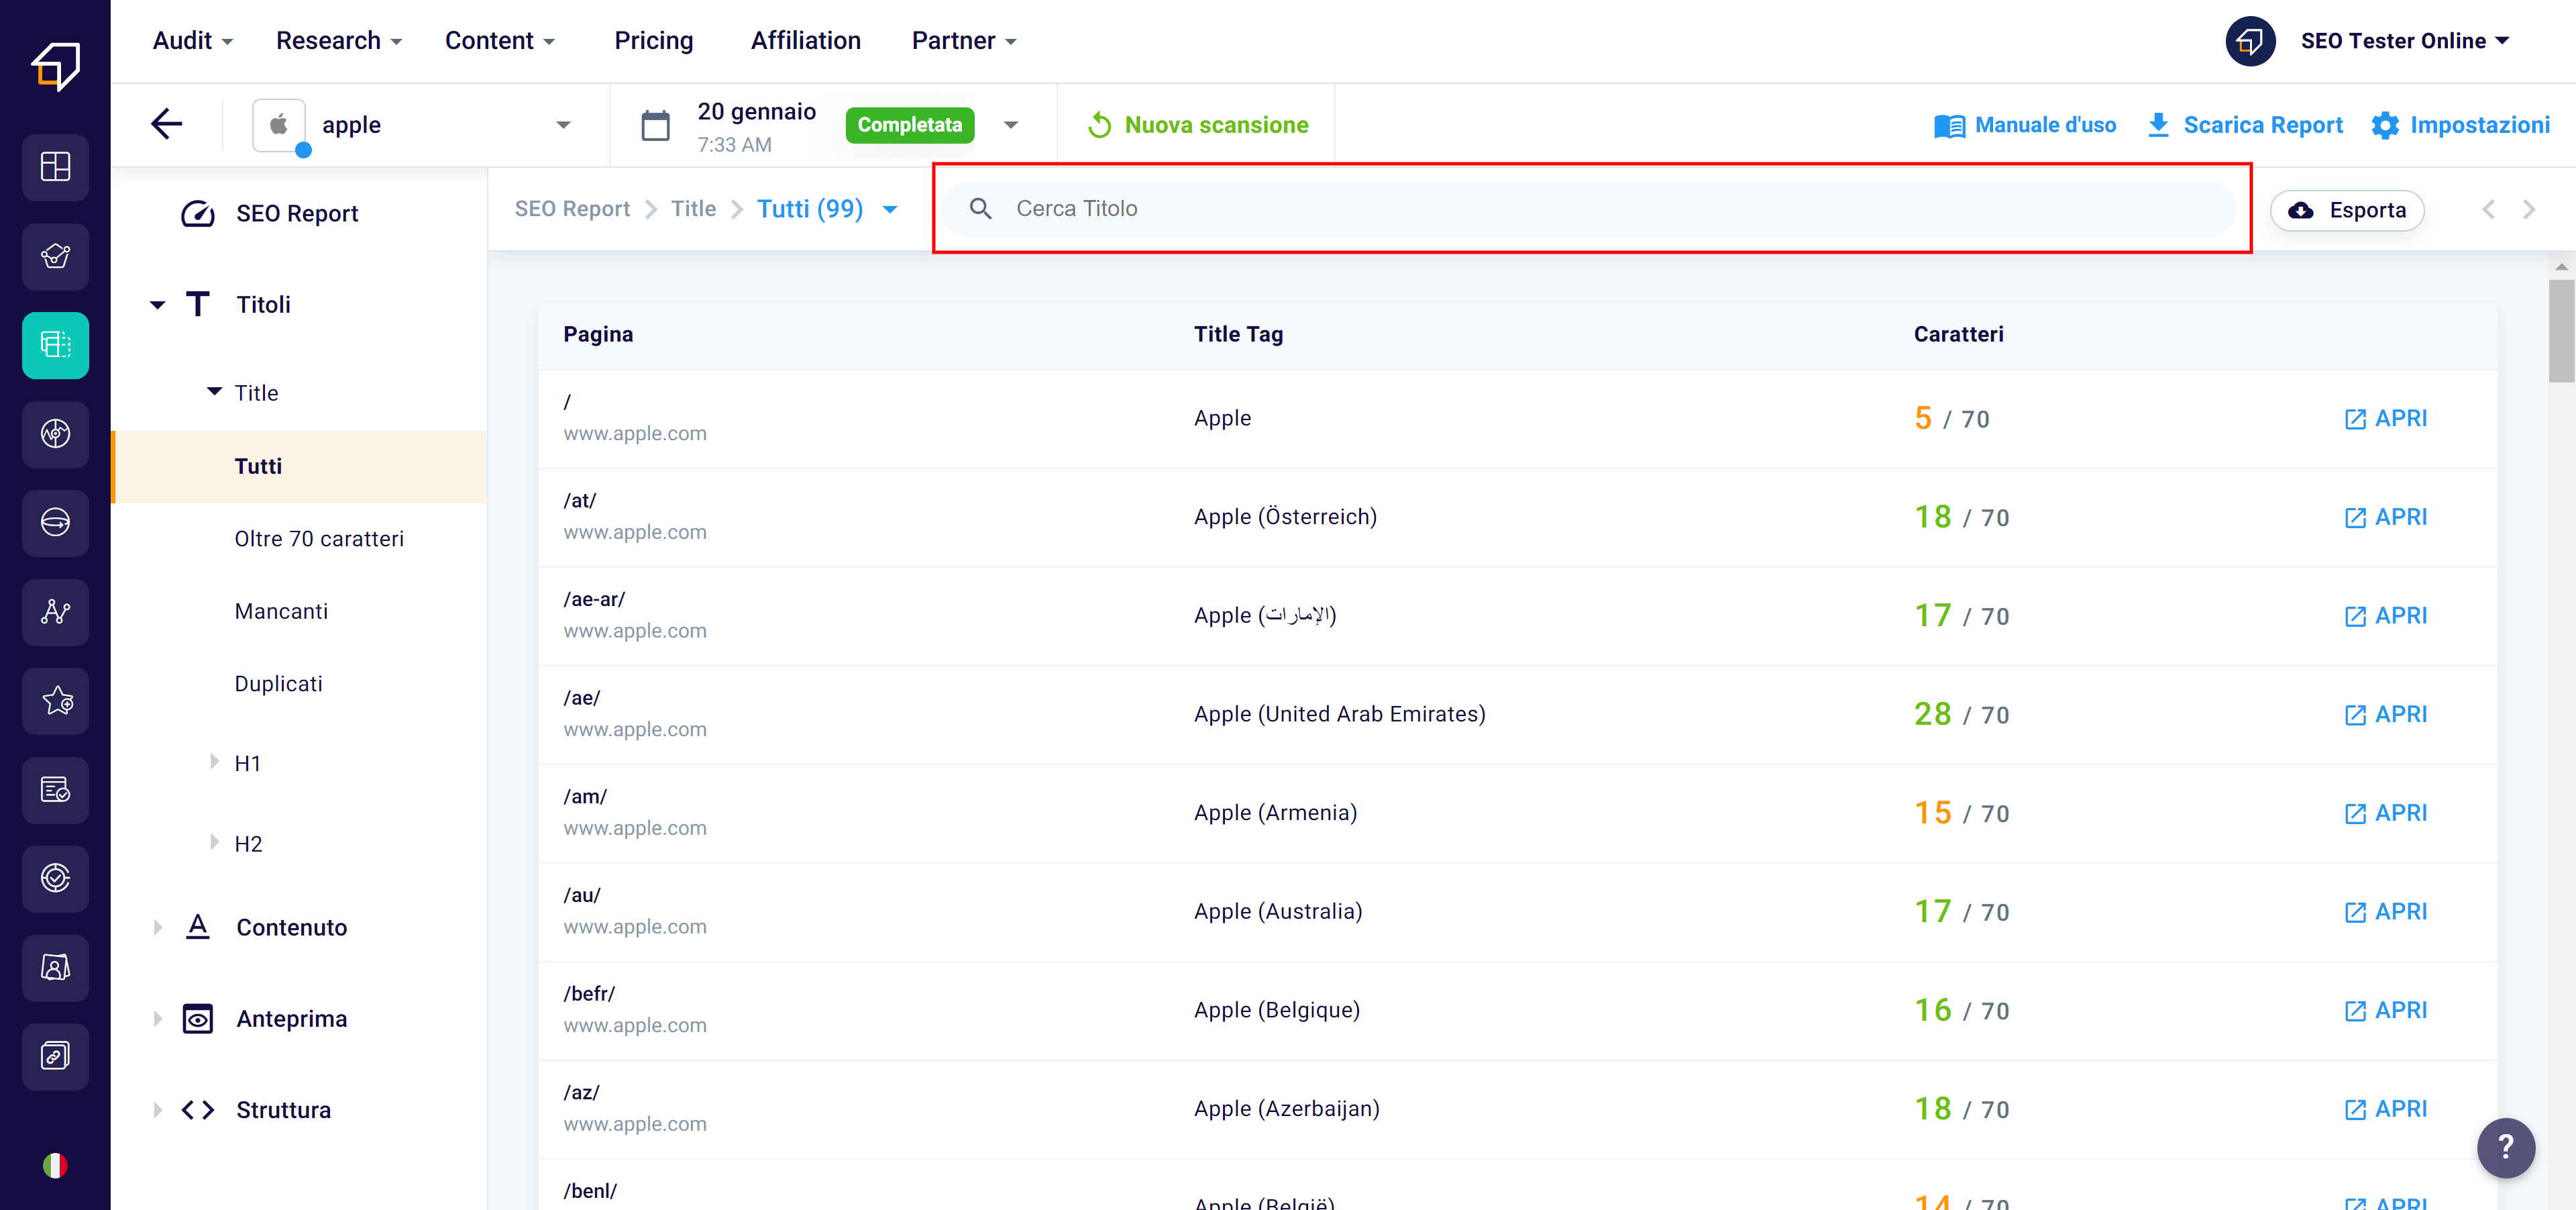
Task: Click the SEO Report gauge icon
Action: pos(198,214)
